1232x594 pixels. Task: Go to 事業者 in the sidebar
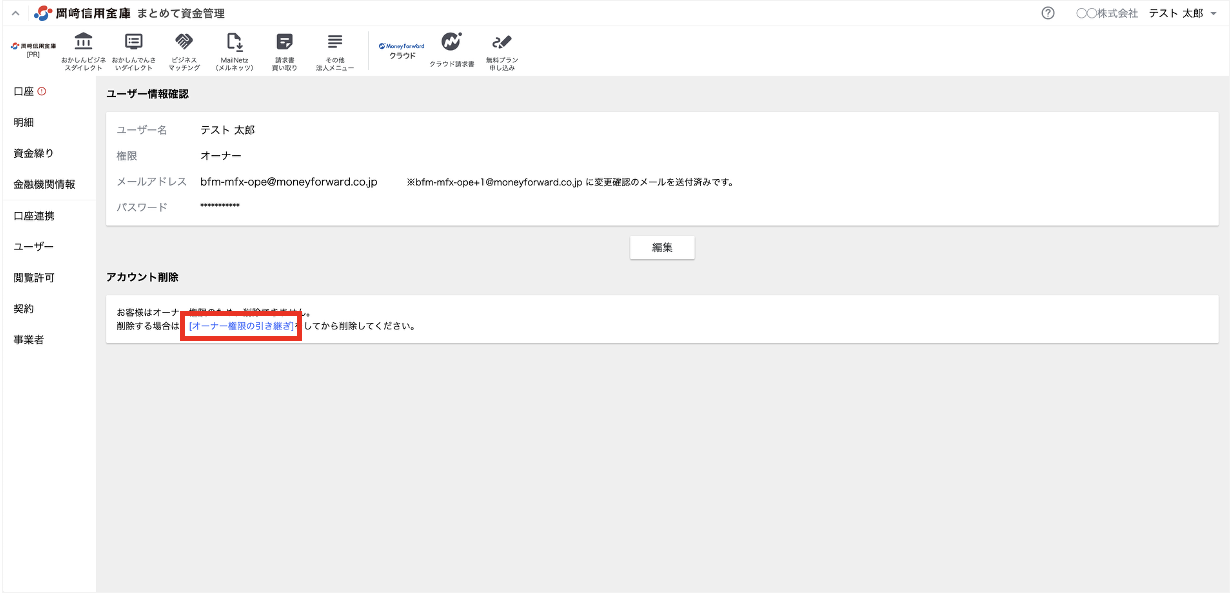click(x=28, y=339)
